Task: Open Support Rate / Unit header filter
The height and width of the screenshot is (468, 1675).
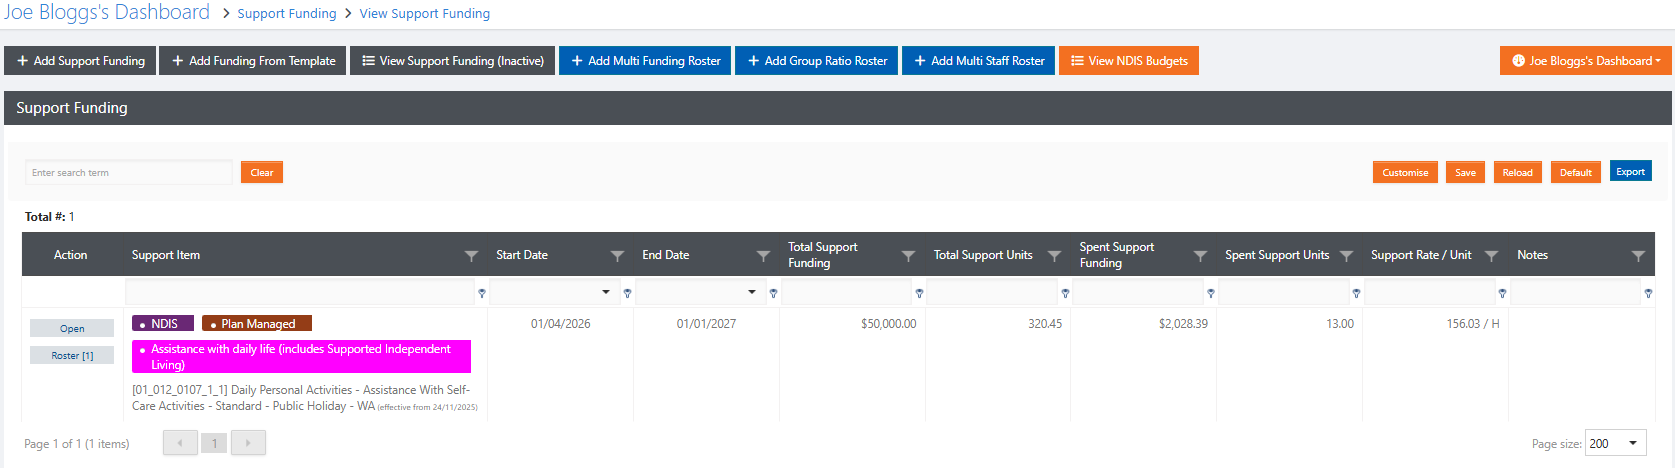Action: pyautogui.click(x=1491, y=256)
